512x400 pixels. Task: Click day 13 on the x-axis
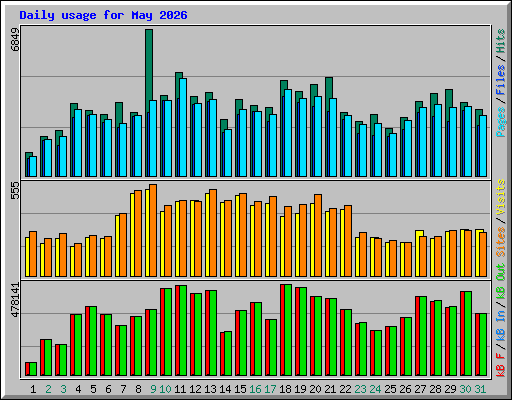pos(210,389)
